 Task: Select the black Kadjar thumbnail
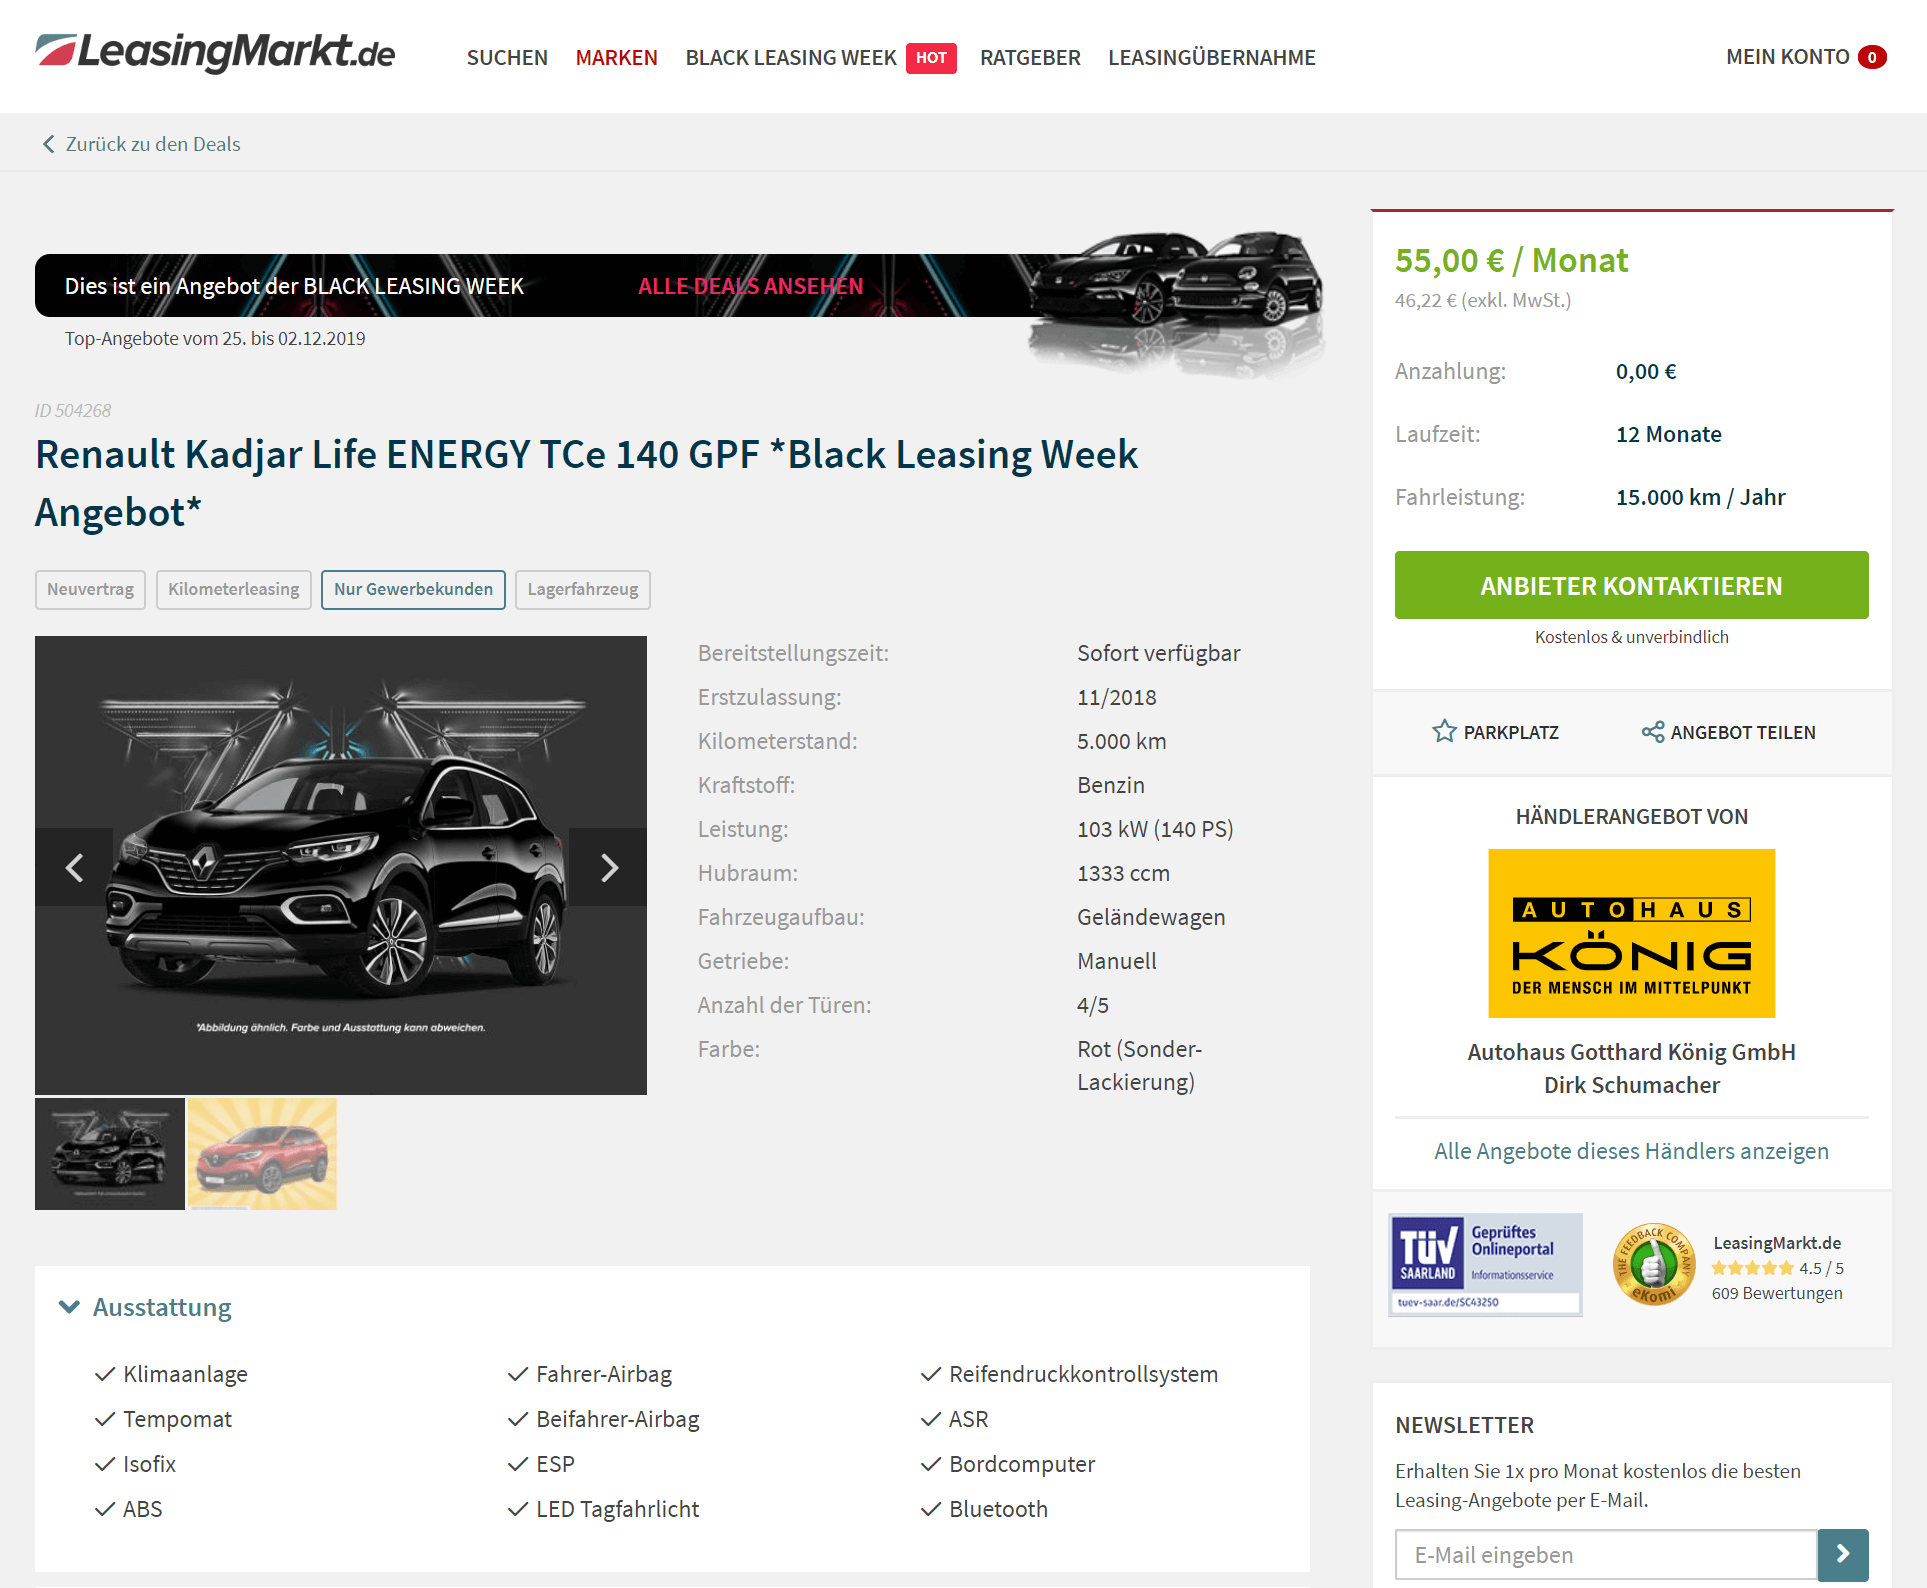pyautogui.click(x=110, y=1154)
